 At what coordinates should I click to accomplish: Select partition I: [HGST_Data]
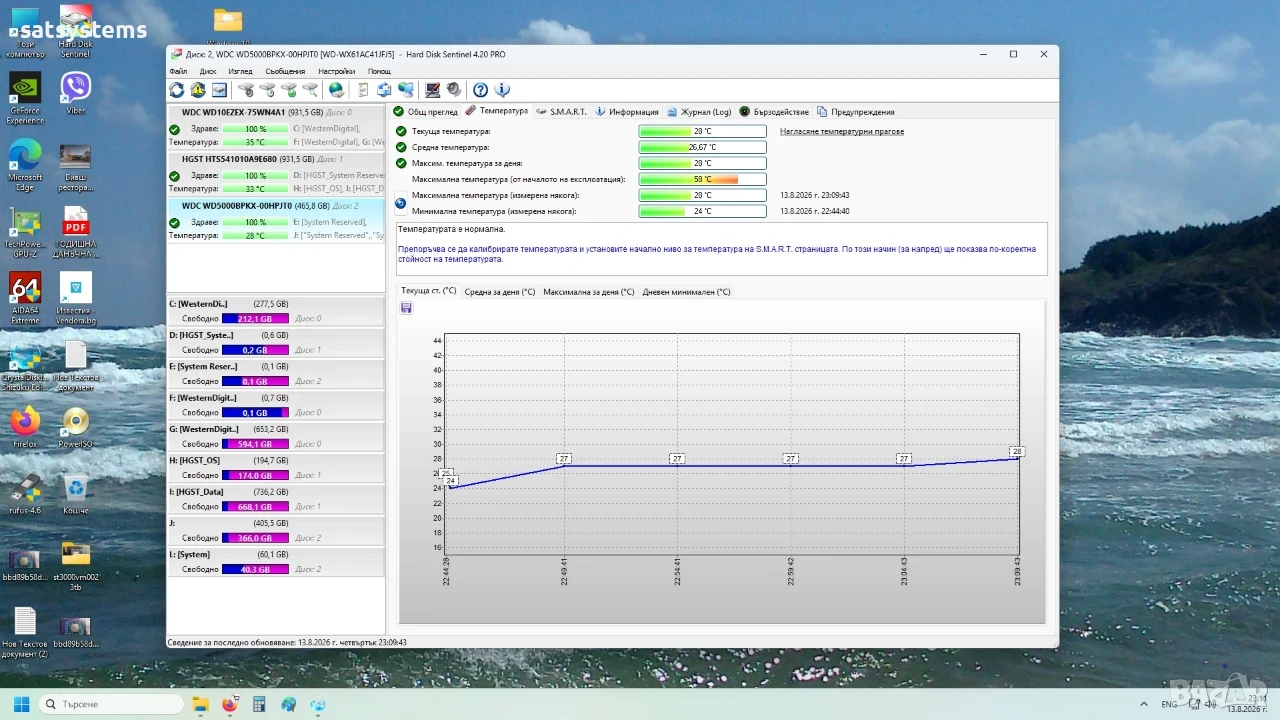[x=275, y=498]
